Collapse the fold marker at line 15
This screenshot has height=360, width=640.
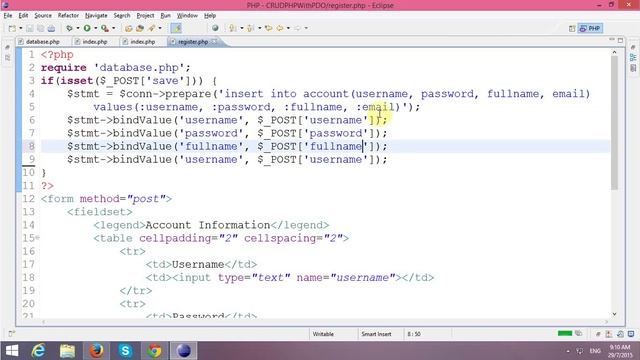pos(38,238)
